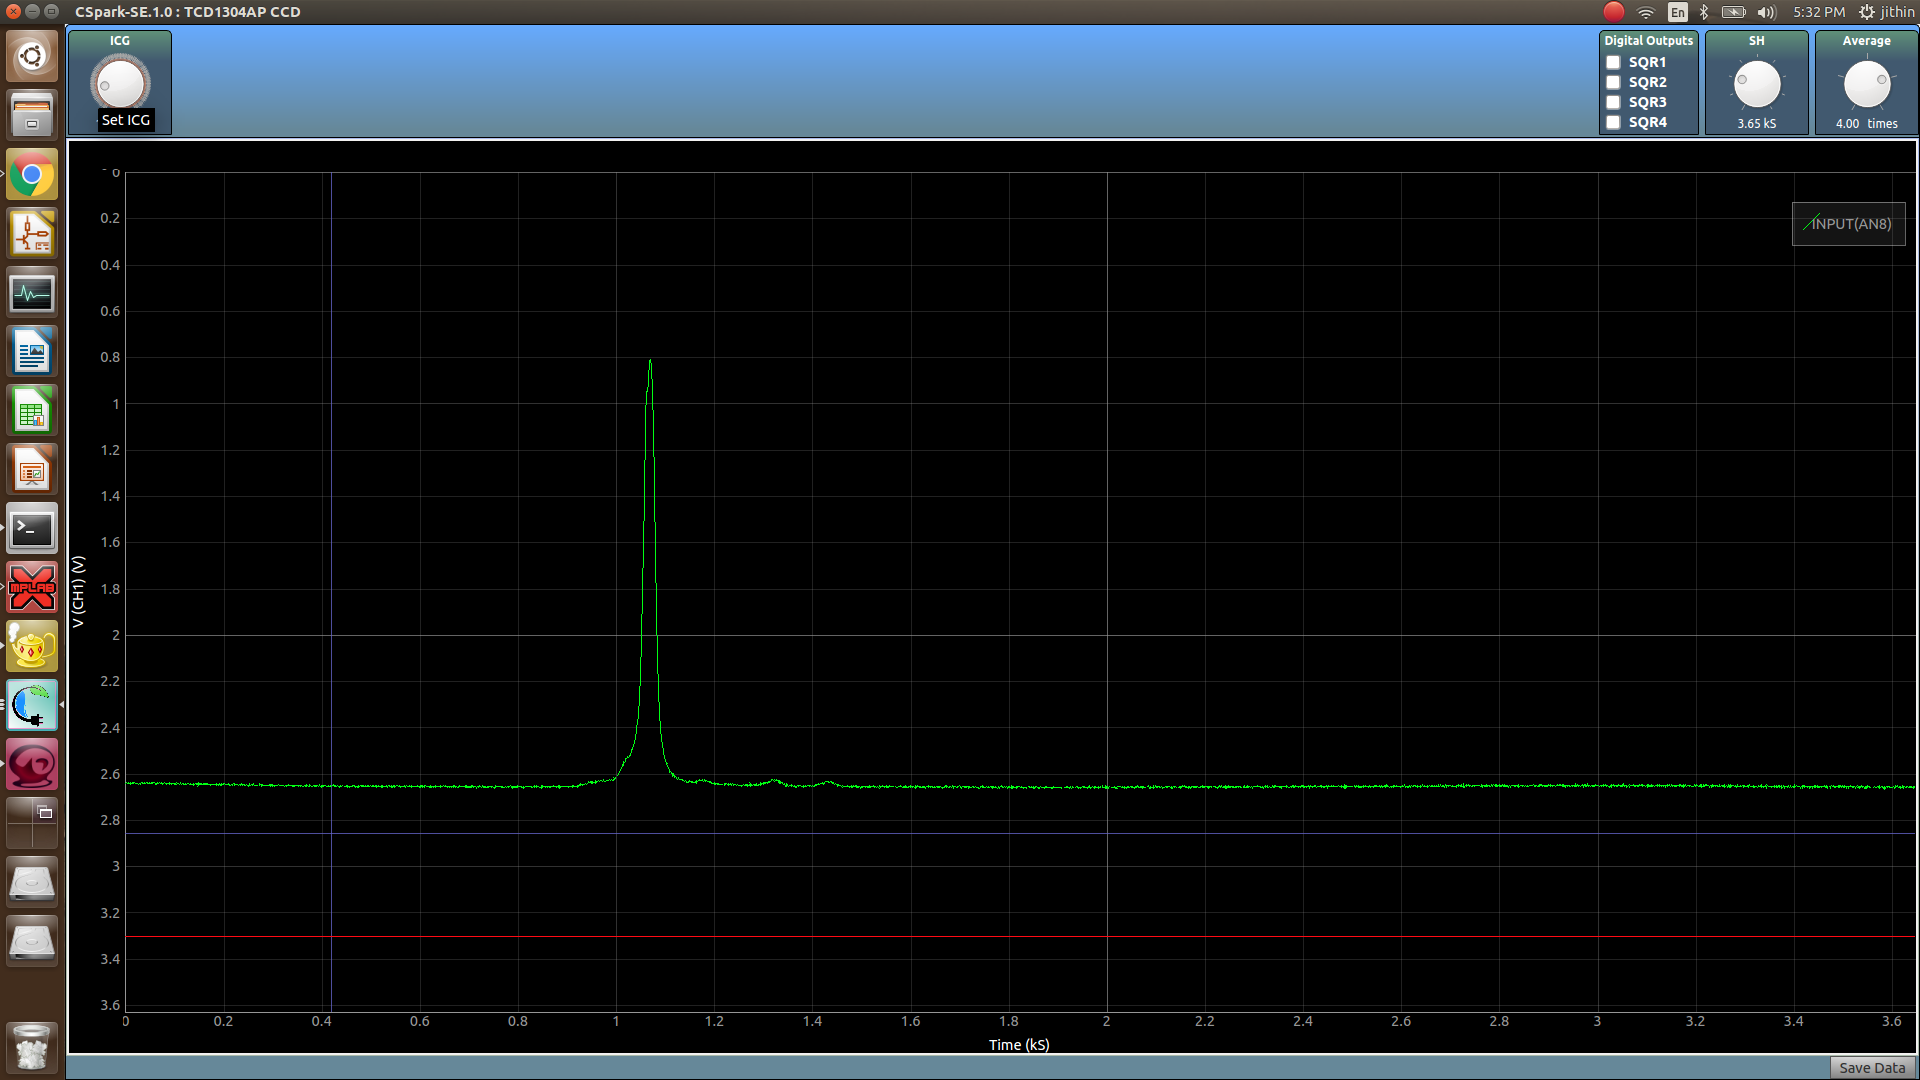Open the Bluetooth indicator menu
Viewport: 1920px width, 1080px height.
(1704, 12)
